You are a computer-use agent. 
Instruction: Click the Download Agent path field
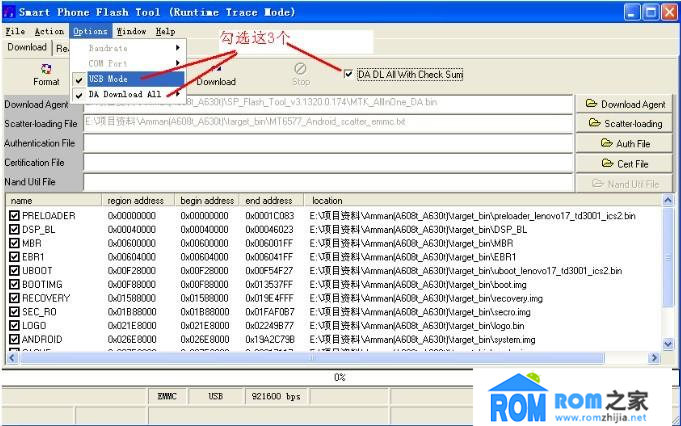click(328, 104)
